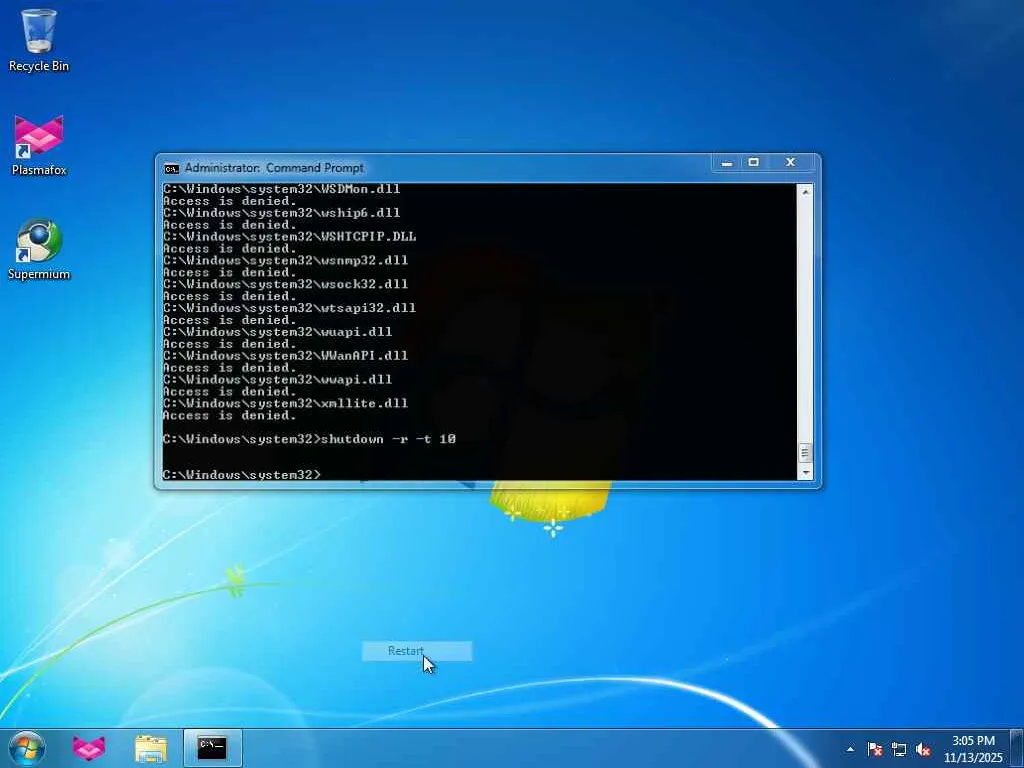Open Windows Explorer from the taskbar
The width and height of the screenshot is (1024, 768).
pyautogui.click(x=151, y=748)
